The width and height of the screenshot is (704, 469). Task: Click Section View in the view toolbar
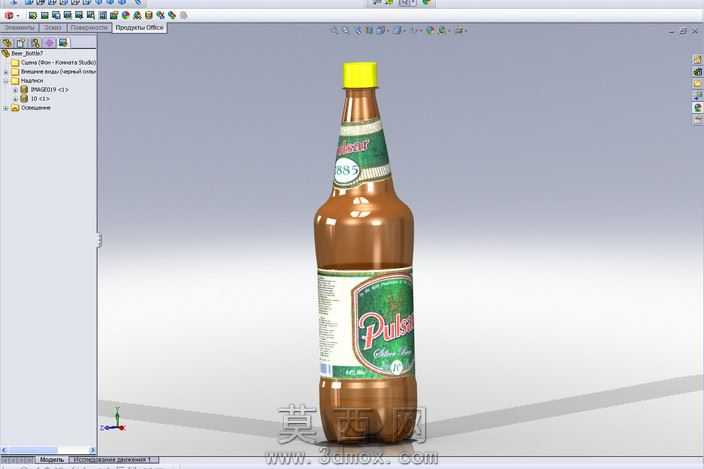[x=369, y=31]
